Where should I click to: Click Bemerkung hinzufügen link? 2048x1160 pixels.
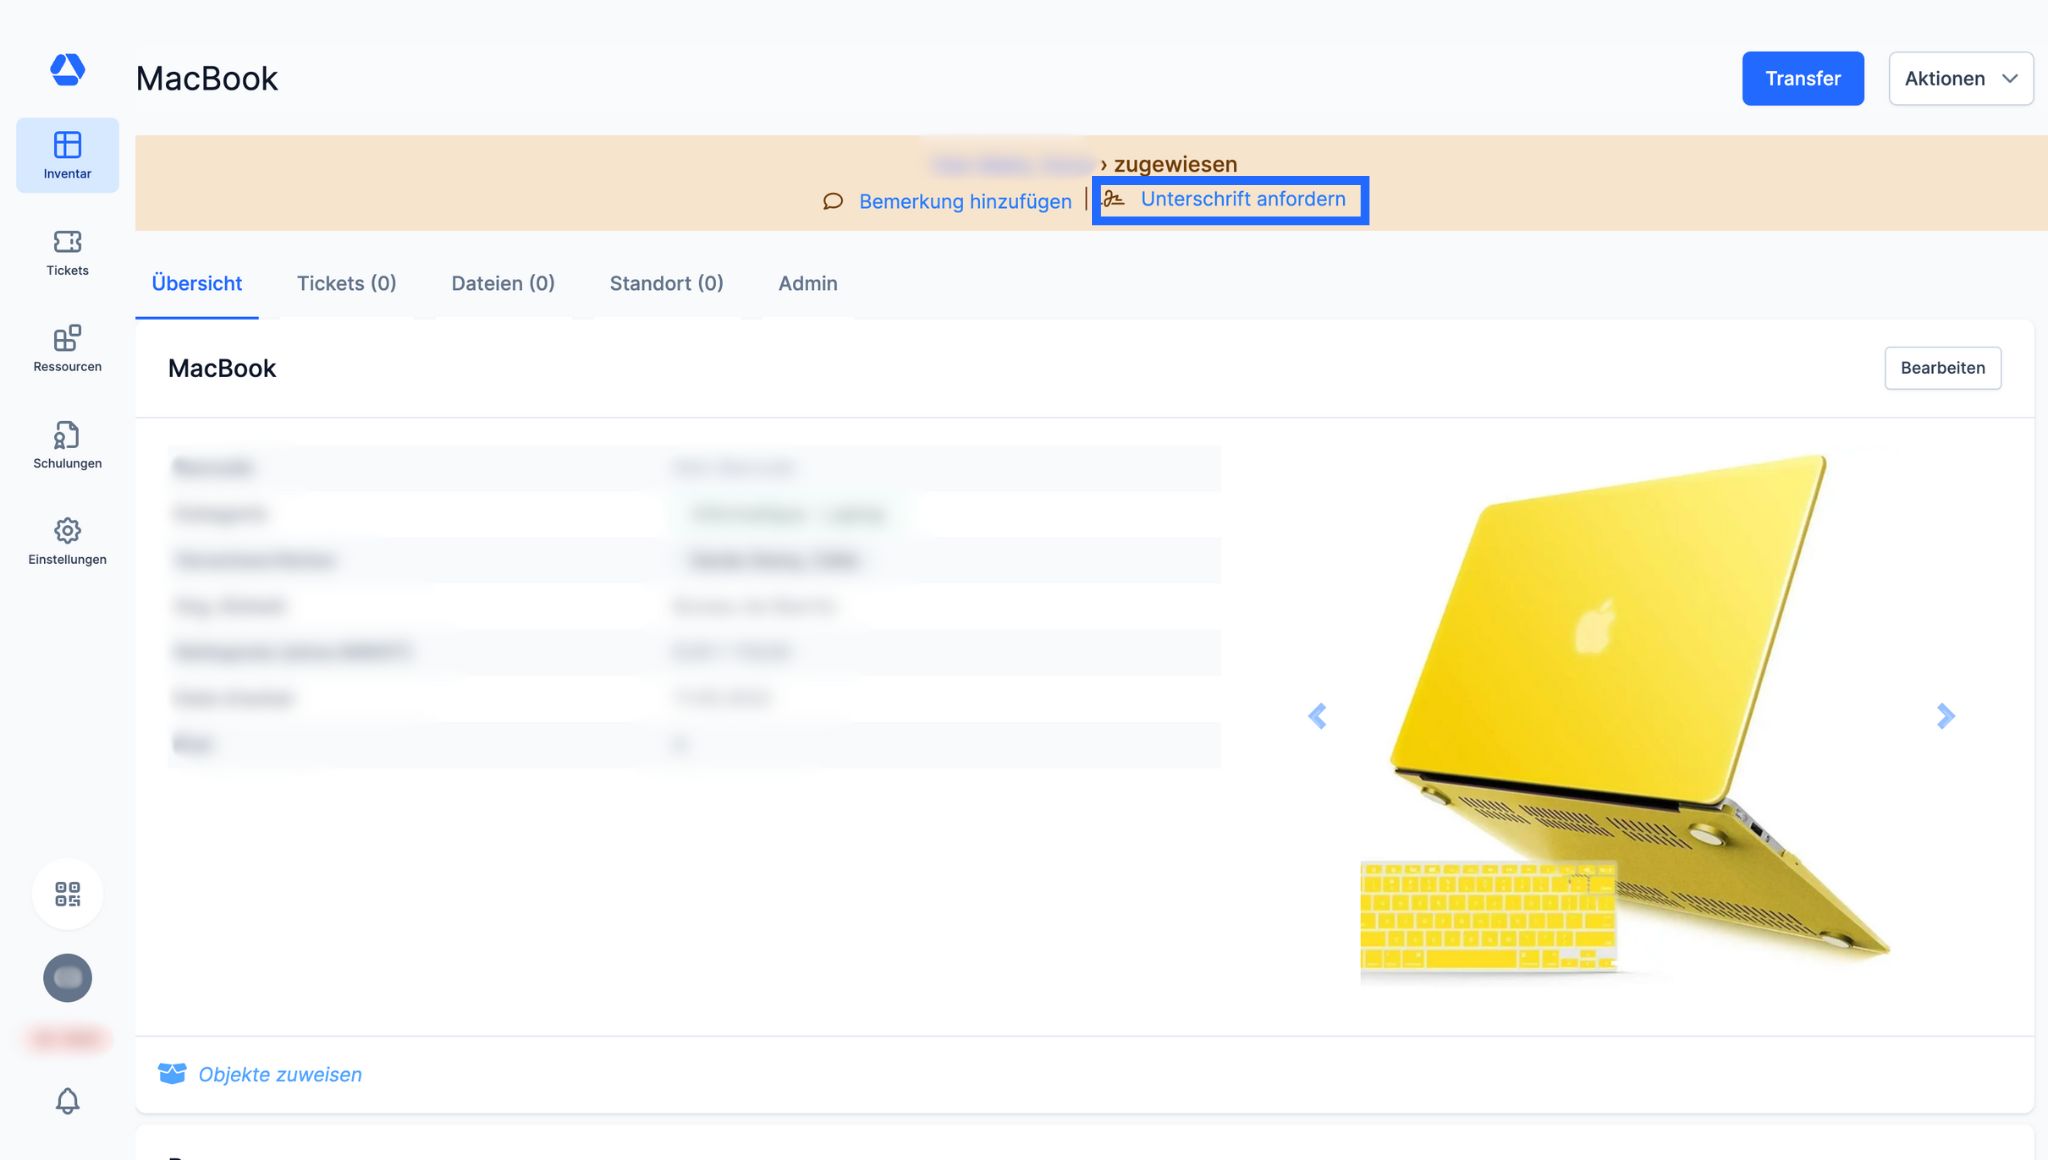(965, 202)
